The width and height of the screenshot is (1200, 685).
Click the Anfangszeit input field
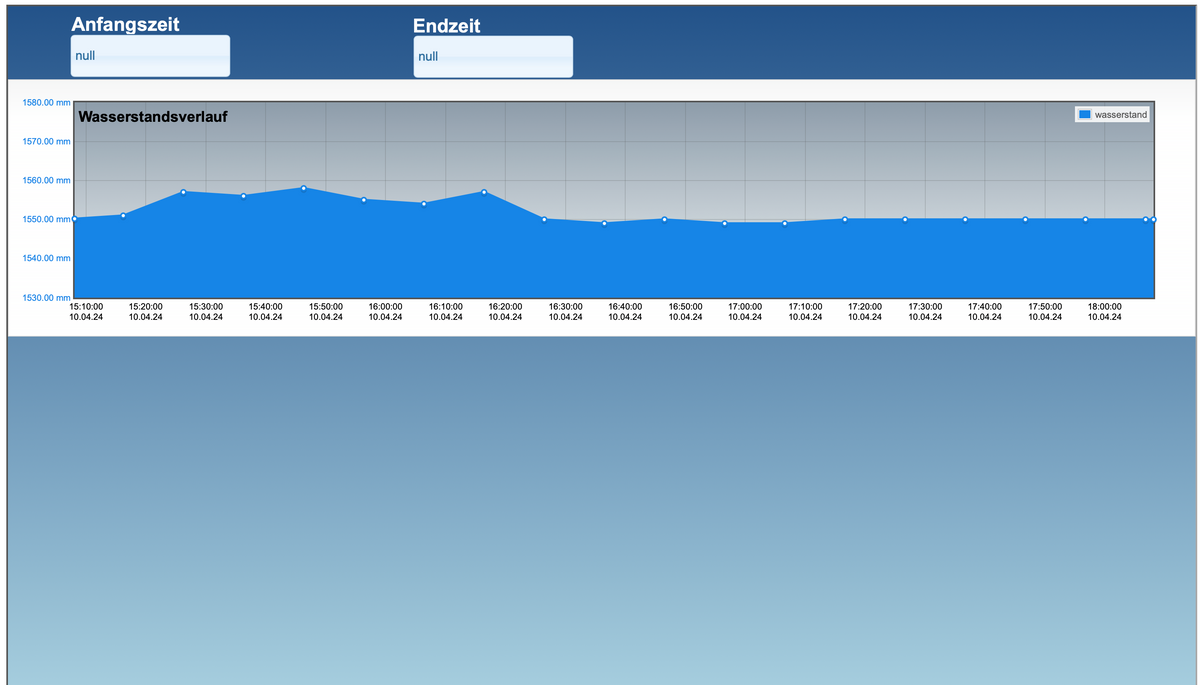pyautogui.click(x=150, y=56)
